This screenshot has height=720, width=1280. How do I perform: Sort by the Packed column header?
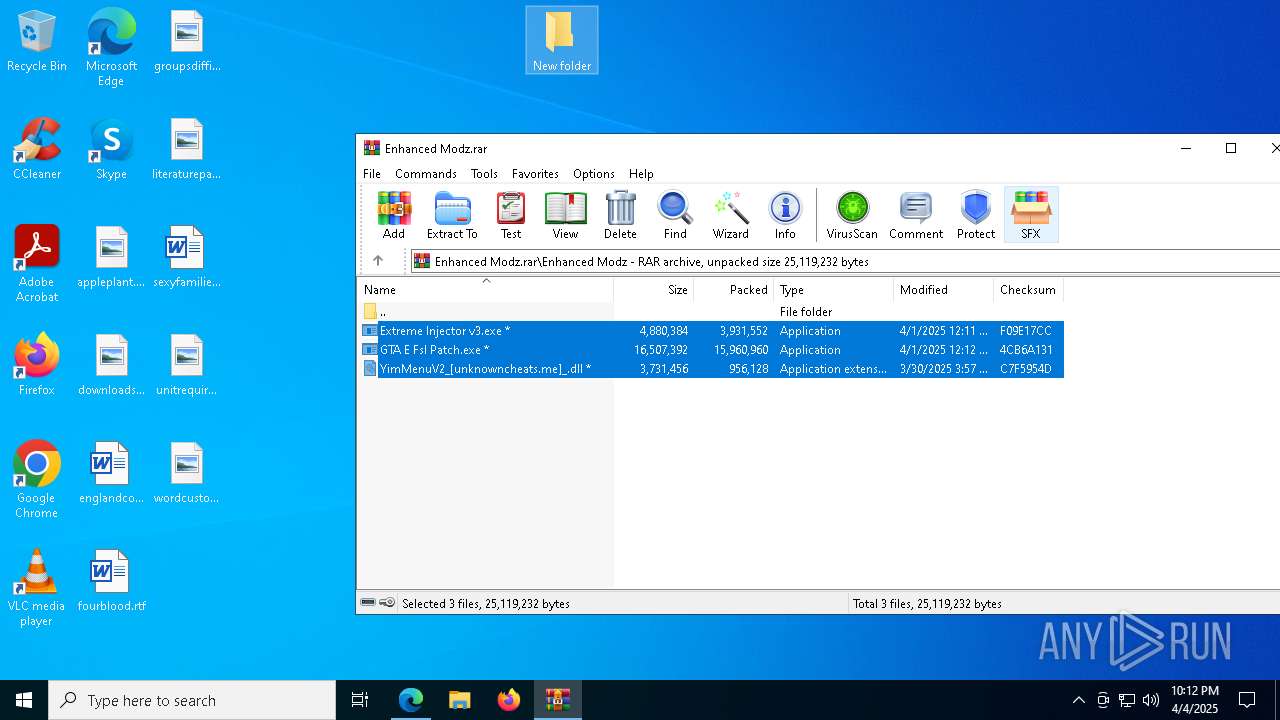(x=734, y=289)
